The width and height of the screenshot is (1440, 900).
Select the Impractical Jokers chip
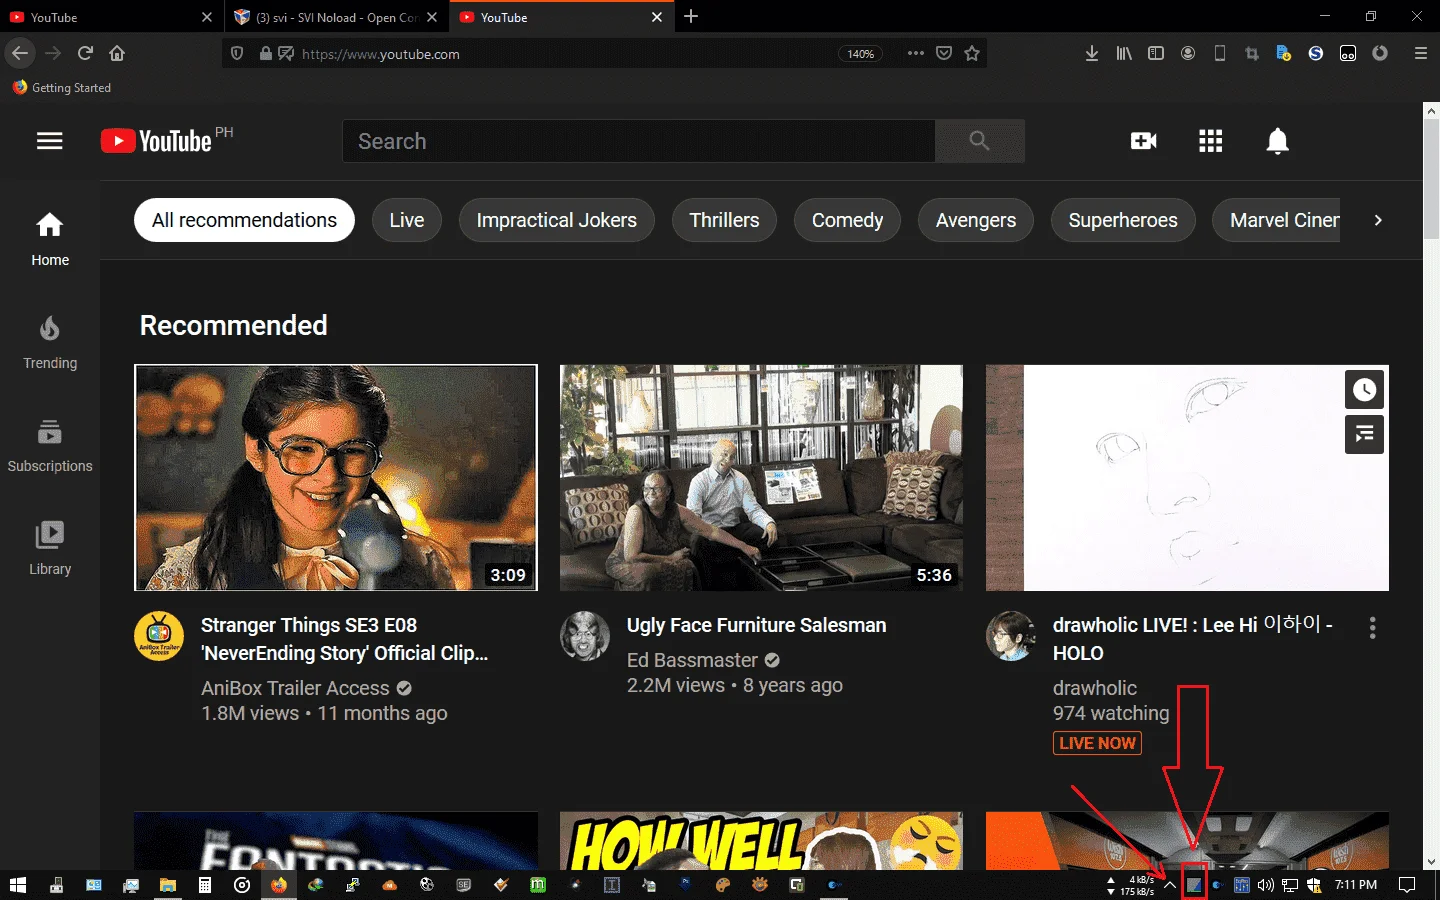(x=556, y=220)
